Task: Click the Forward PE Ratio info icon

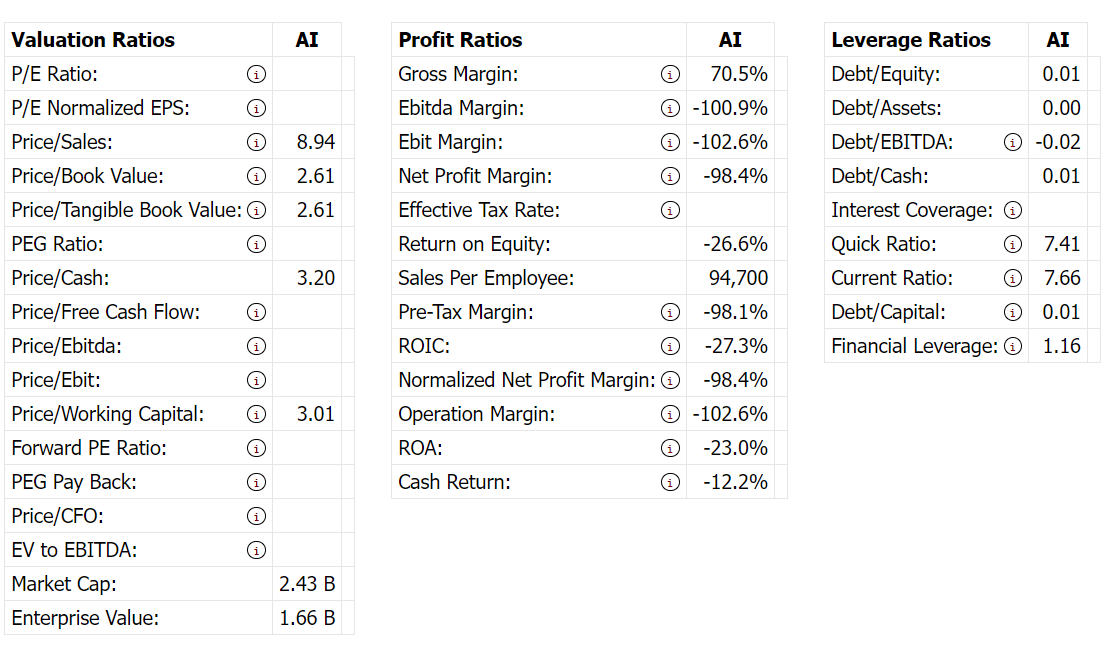Action: (x=257, y=448)
